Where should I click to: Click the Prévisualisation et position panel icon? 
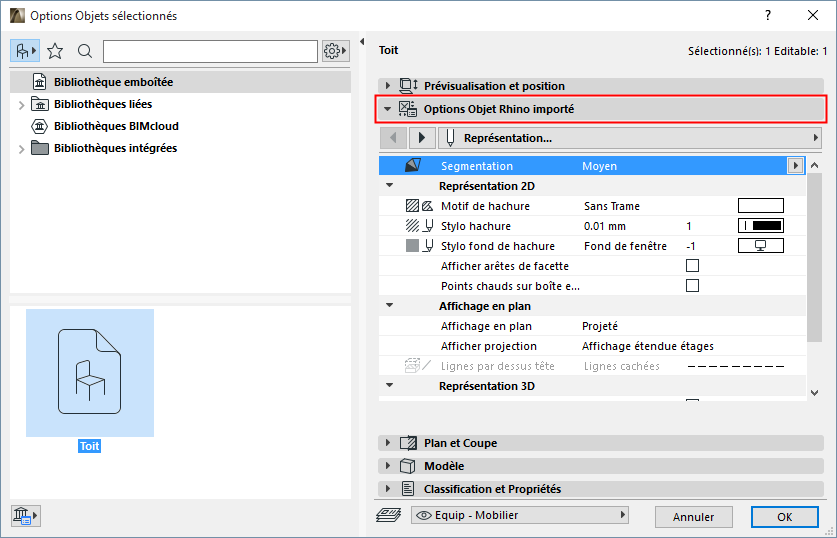tap(408, 85)
